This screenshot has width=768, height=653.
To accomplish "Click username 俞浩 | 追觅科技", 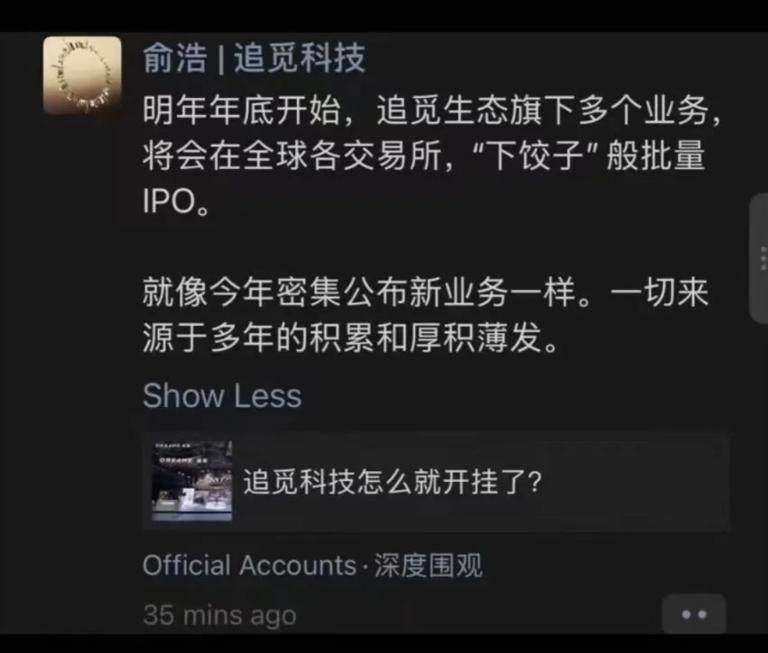I will 254,58.
